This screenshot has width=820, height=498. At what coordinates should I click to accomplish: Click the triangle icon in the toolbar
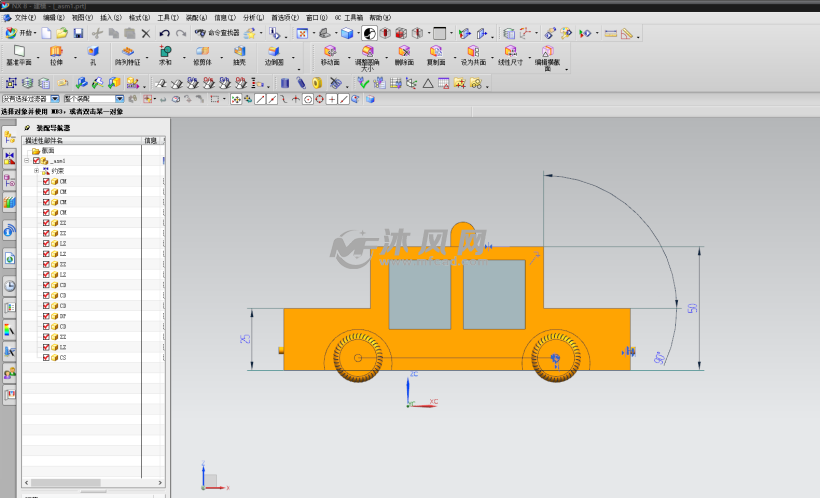tap(428, 83)
